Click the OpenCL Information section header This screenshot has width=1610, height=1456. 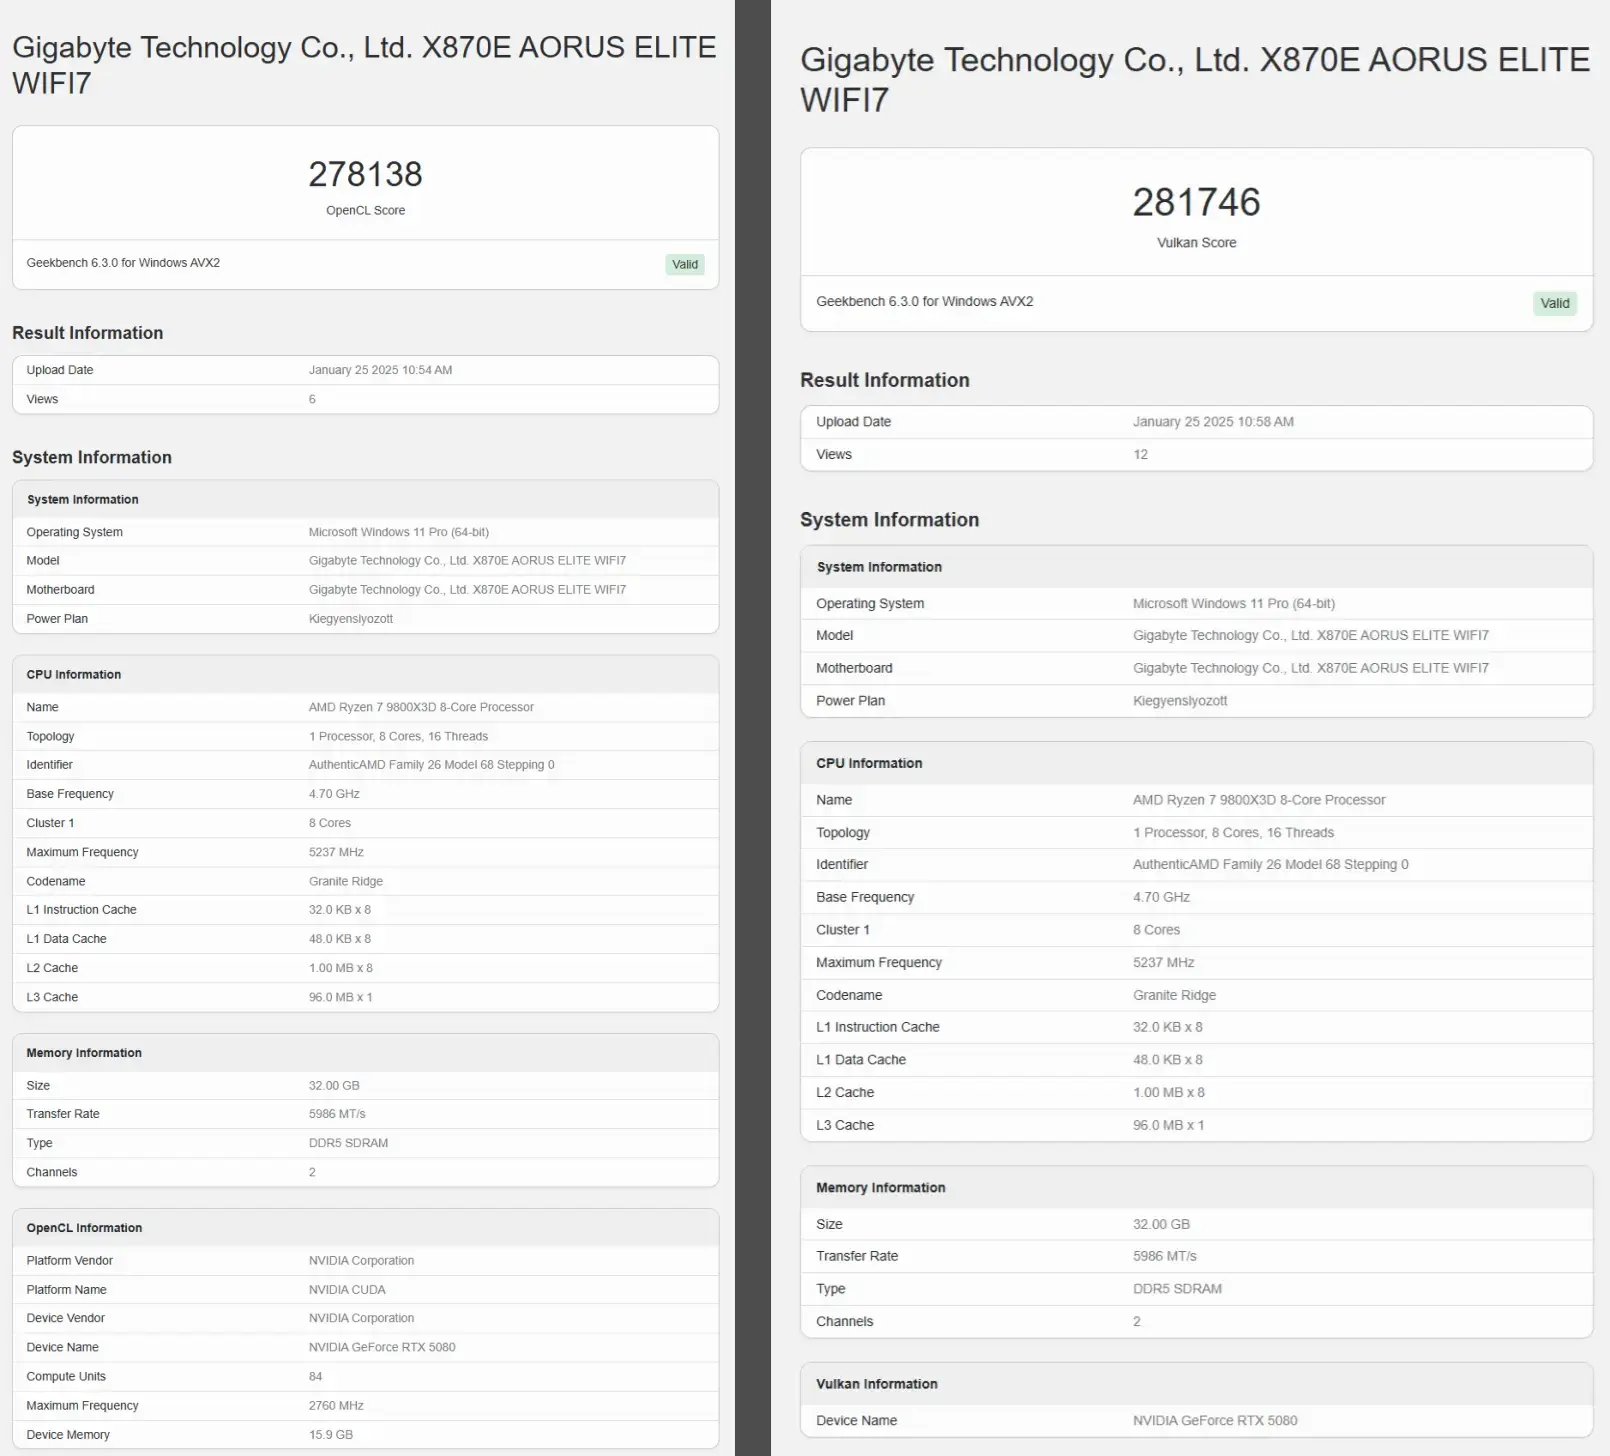[84, 1228]
